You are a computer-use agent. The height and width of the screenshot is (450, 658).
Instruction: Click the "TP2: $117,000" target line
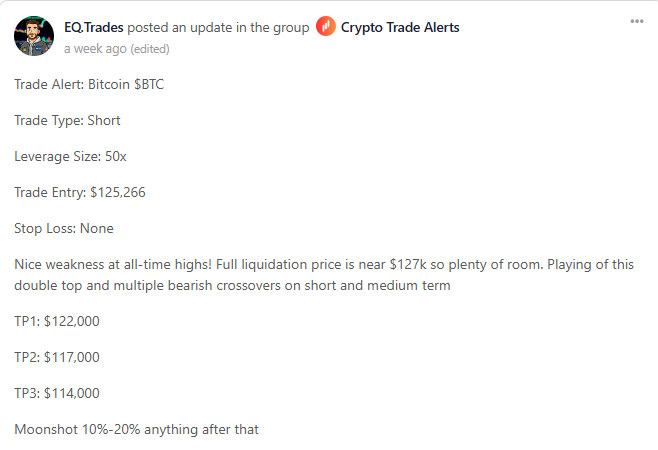tap(57, 357)
